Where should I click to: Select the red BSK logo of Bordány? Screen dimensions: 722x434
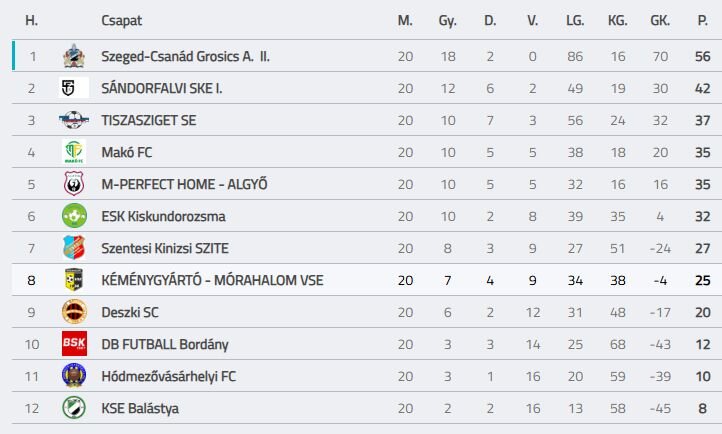[74, 343]
